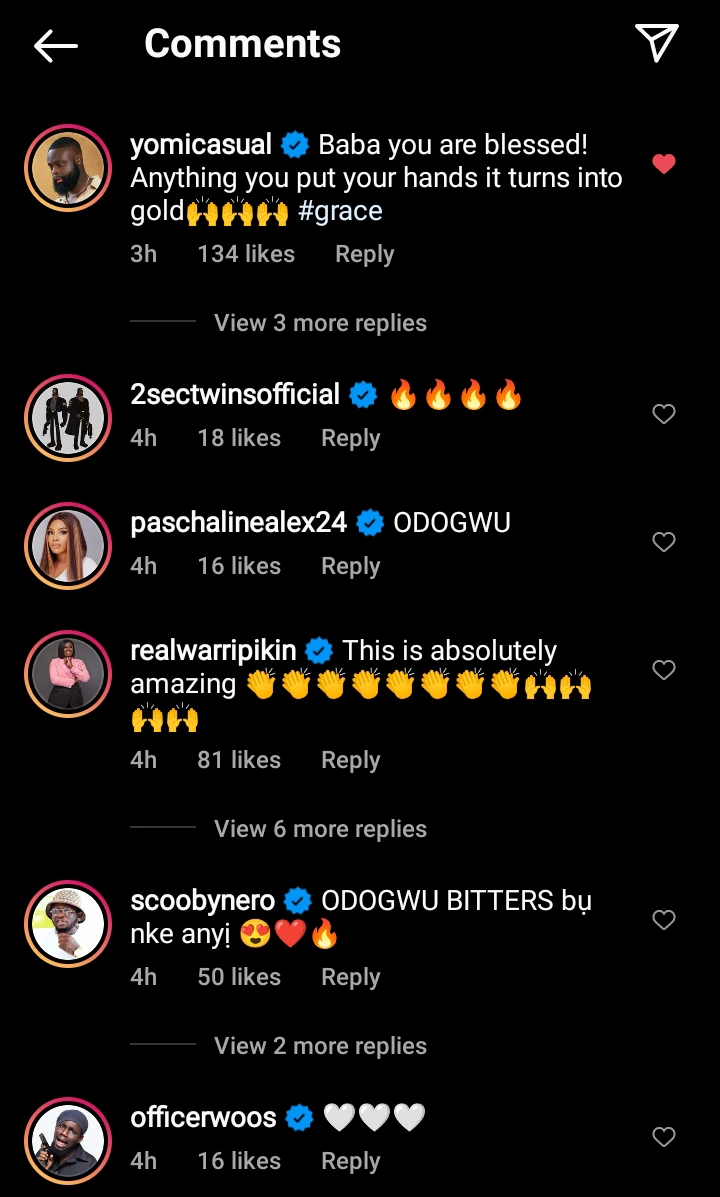Unlike yomicasual's comment with the red heart
720x1197 pixels.
[664, 164]
